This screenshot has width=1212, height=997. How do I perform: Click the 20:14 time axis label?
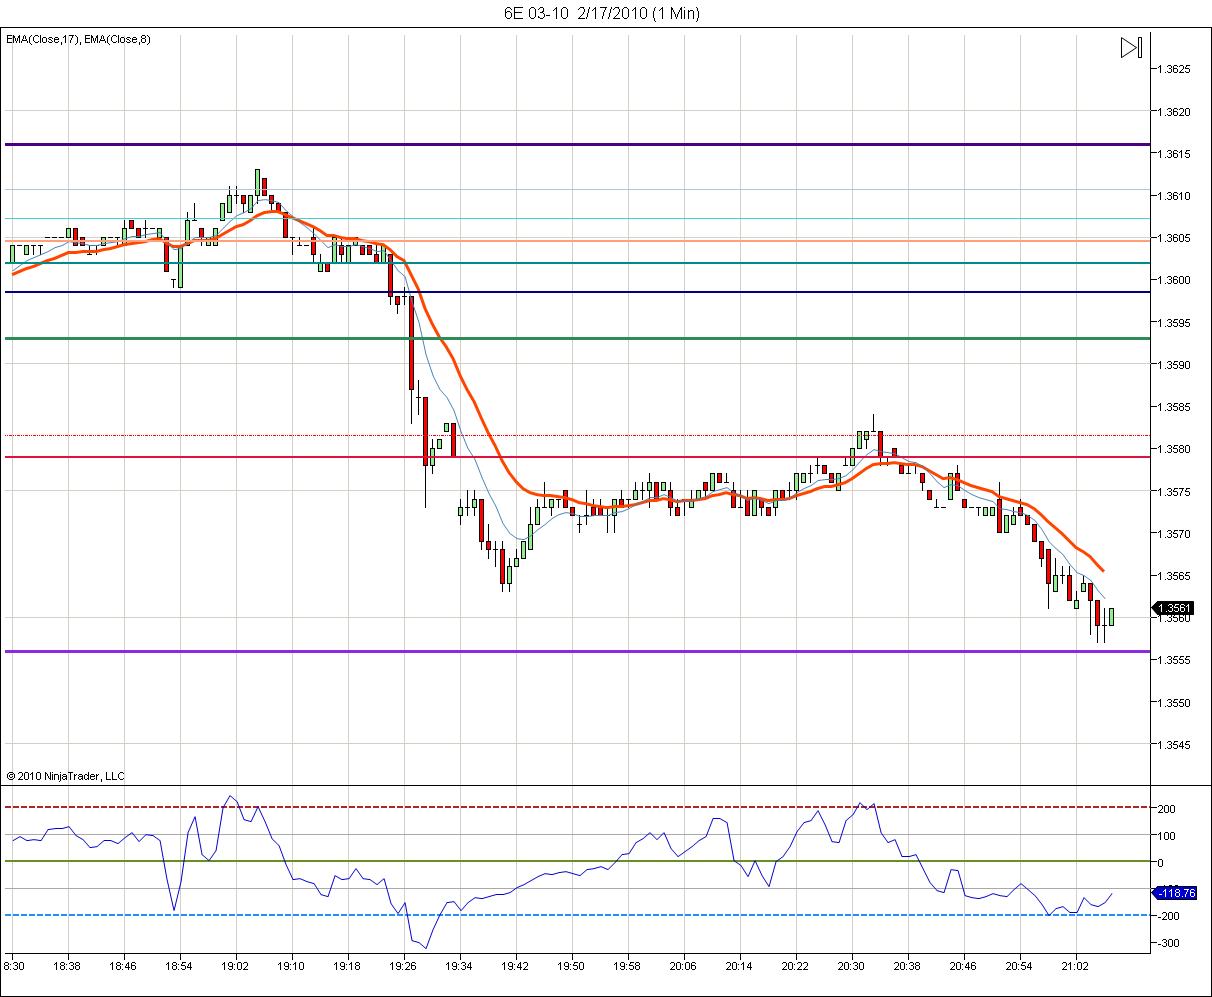click(x=739, y=967)
